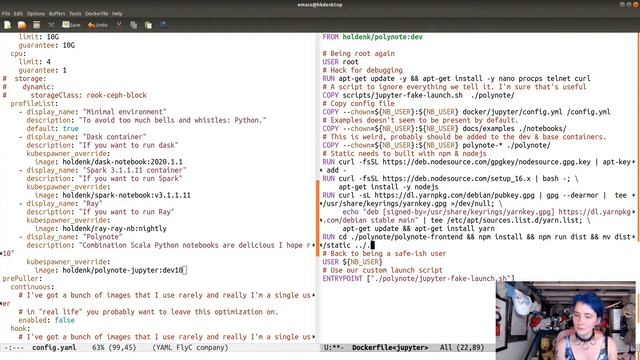The height and width of the screenshot is (360, 640).
Task: Open the Tools menu
Action: tap(75, 13)
